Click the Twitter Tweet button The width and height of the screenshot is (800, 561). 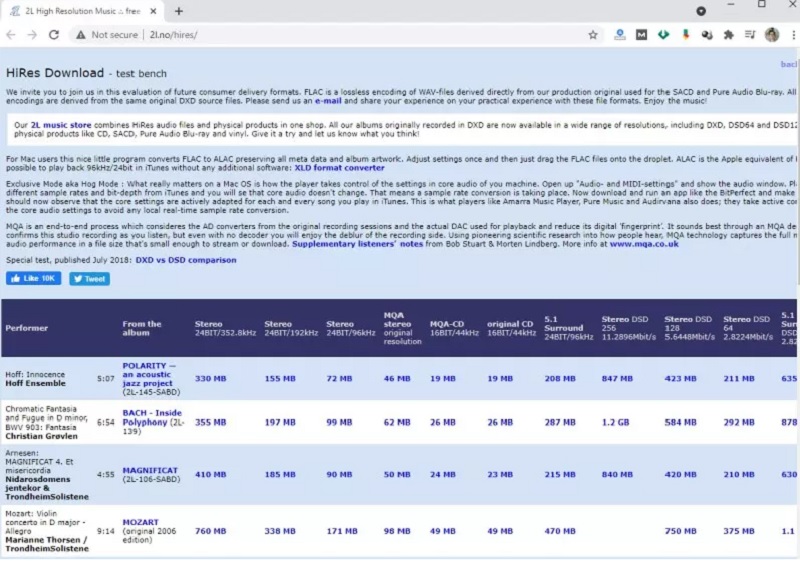[90, 279]
